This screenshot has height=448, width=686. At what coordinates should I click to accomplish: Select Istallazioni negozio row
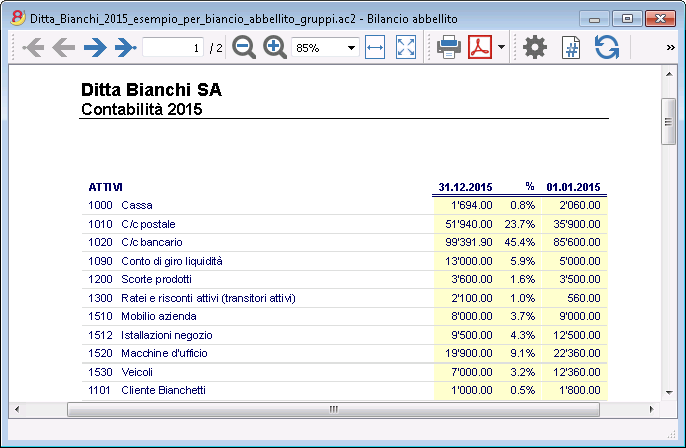(344, 335)
